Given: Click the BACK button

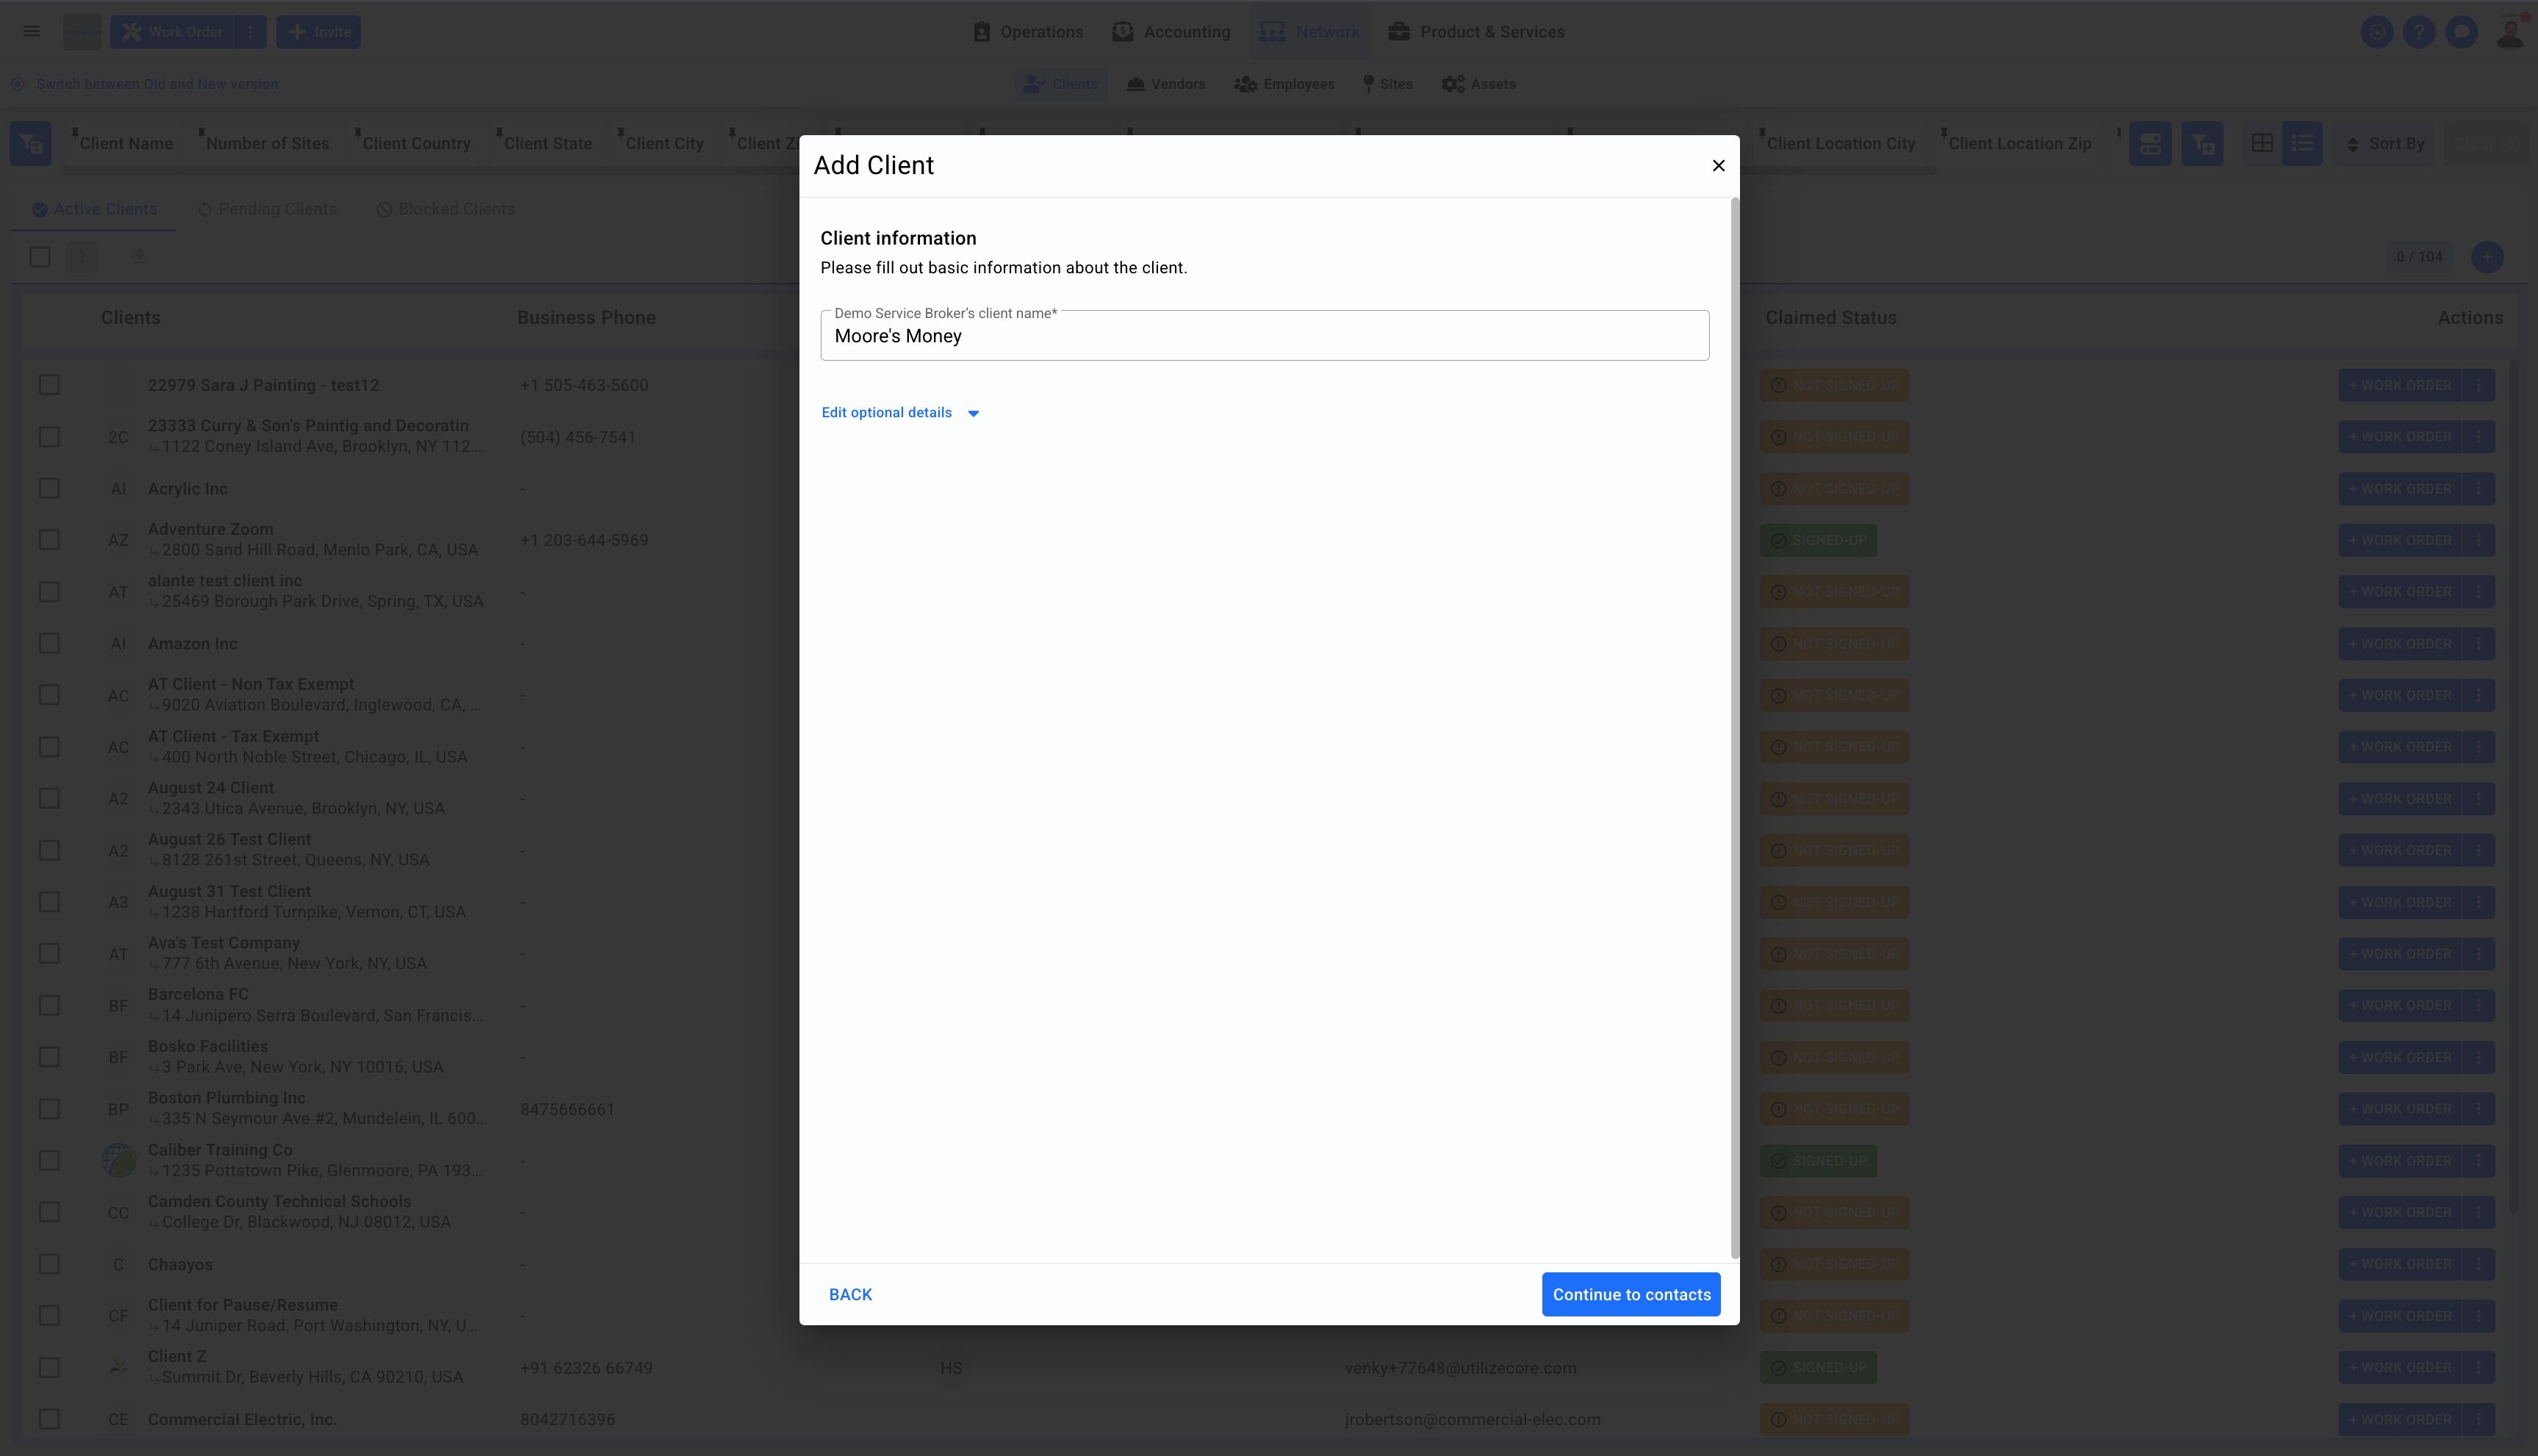Looking at the screenshot, I should point(850,1294).
